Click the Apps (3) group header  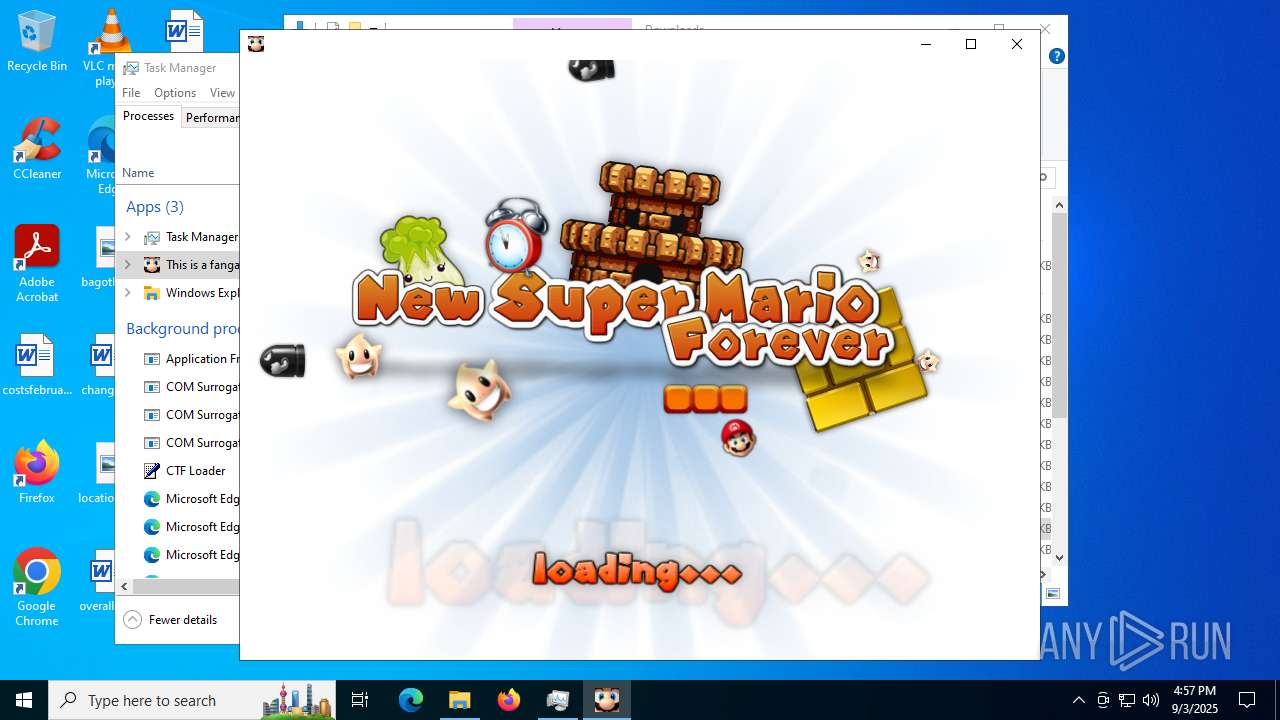click(x=155, y=207)
